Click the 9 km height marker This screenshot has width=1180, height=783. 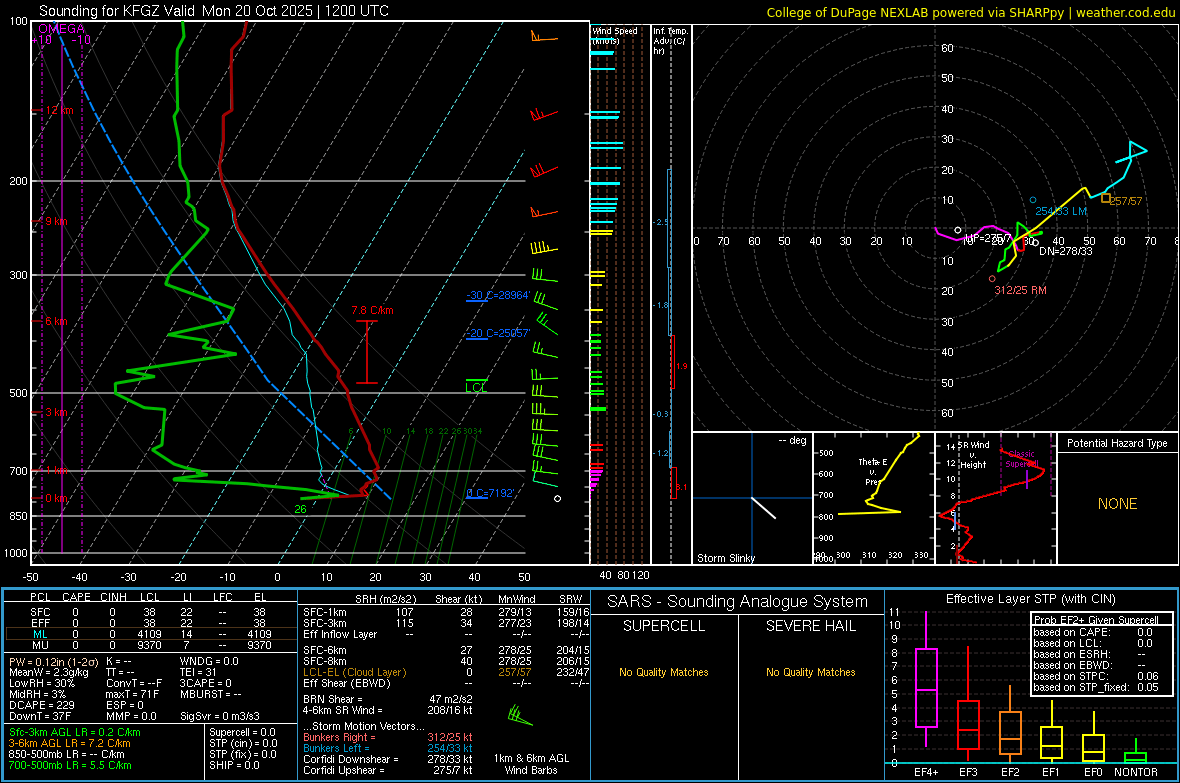click(56, 221)
